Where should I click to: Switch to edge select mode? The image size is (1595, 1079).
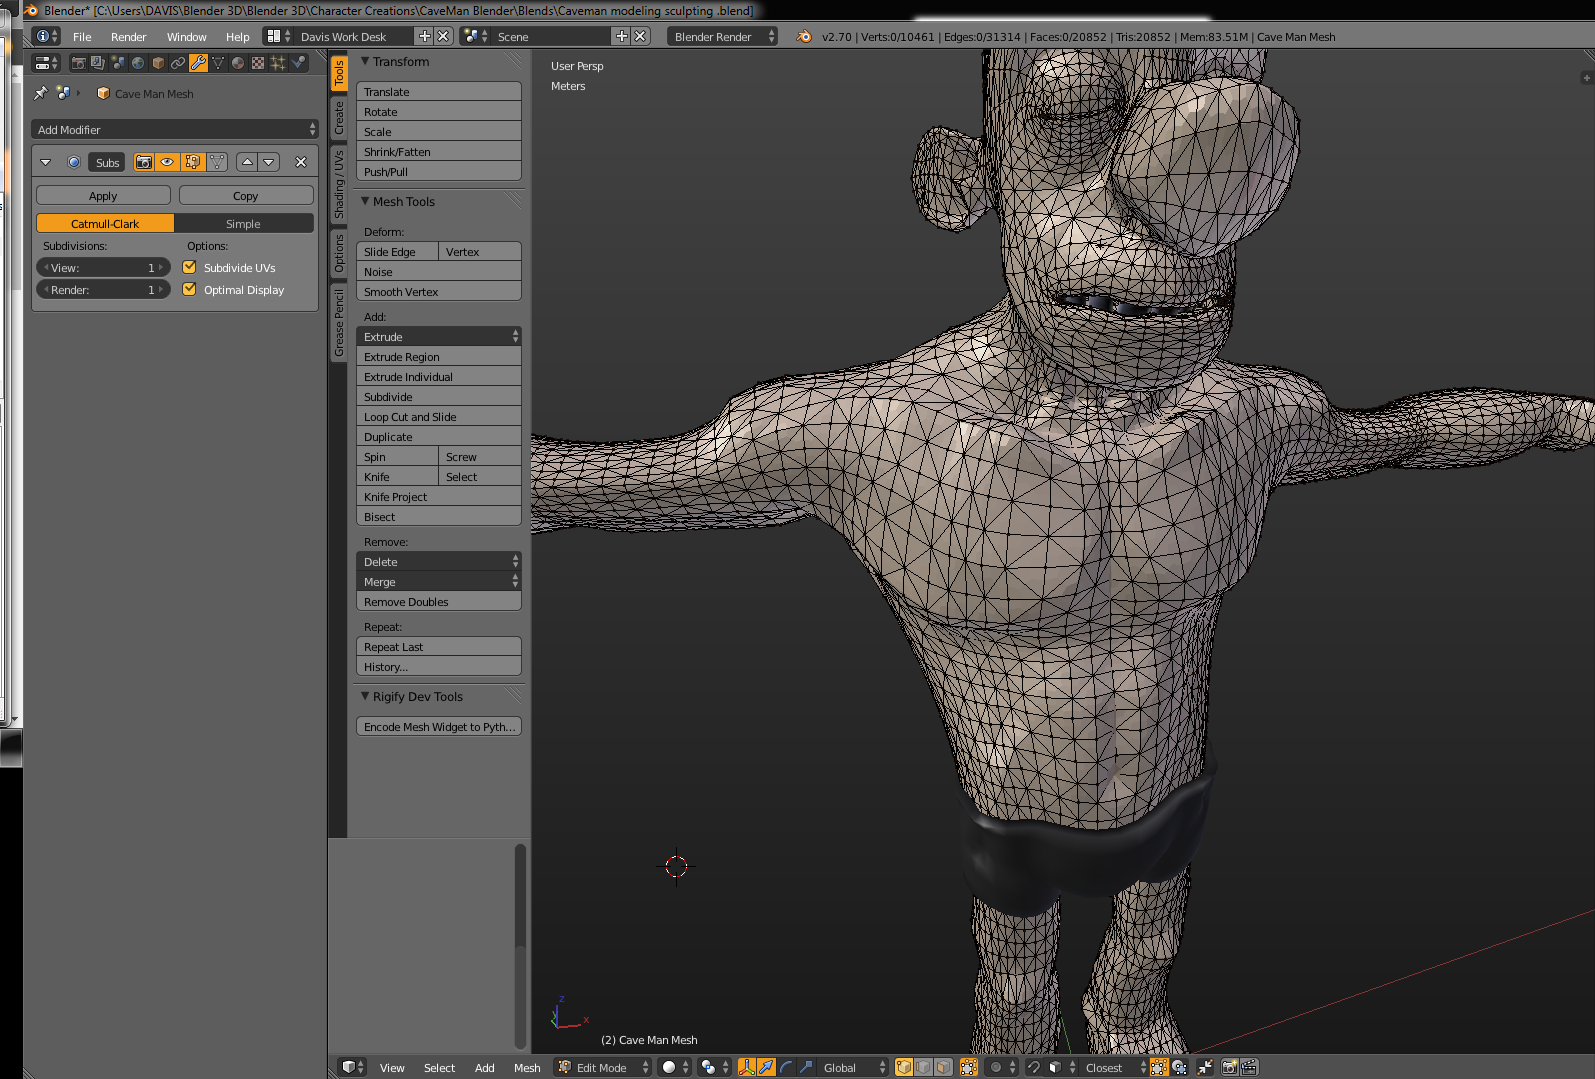pyautogui.click(x=924, y=1067)
